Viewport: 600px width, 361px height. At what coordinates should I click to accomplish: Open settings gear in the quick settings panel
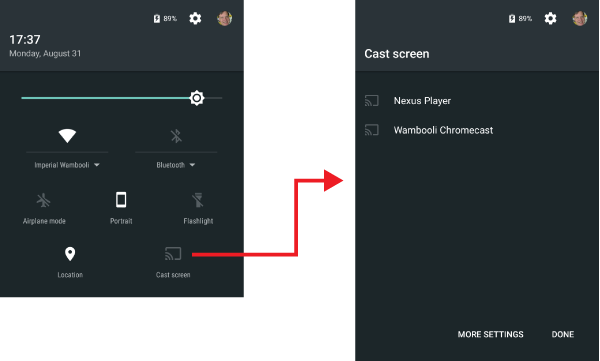195,18
